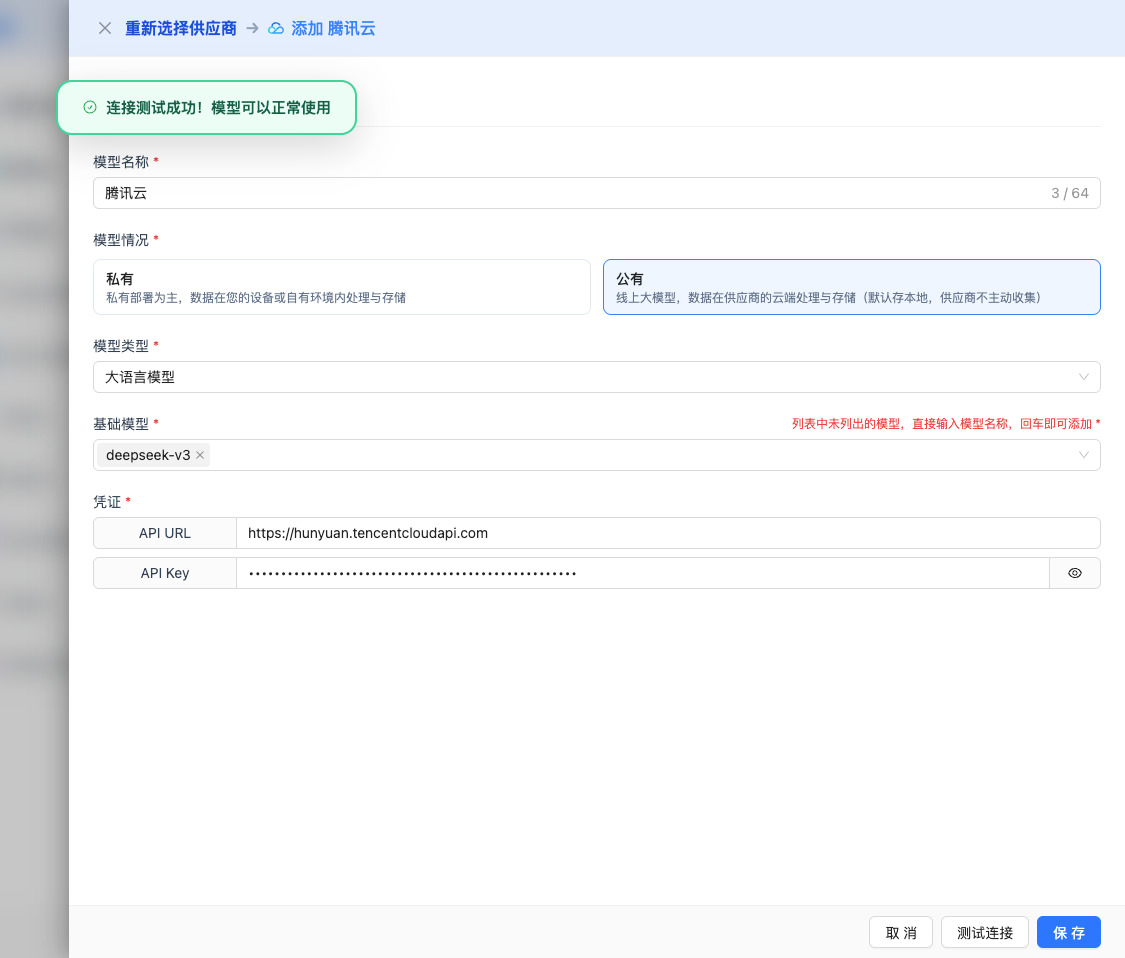This screenshot has height=958, width=1125.
Task: Remove the deepseek-v3 tag
Action: pyautogui.click(x=200, y=455)
